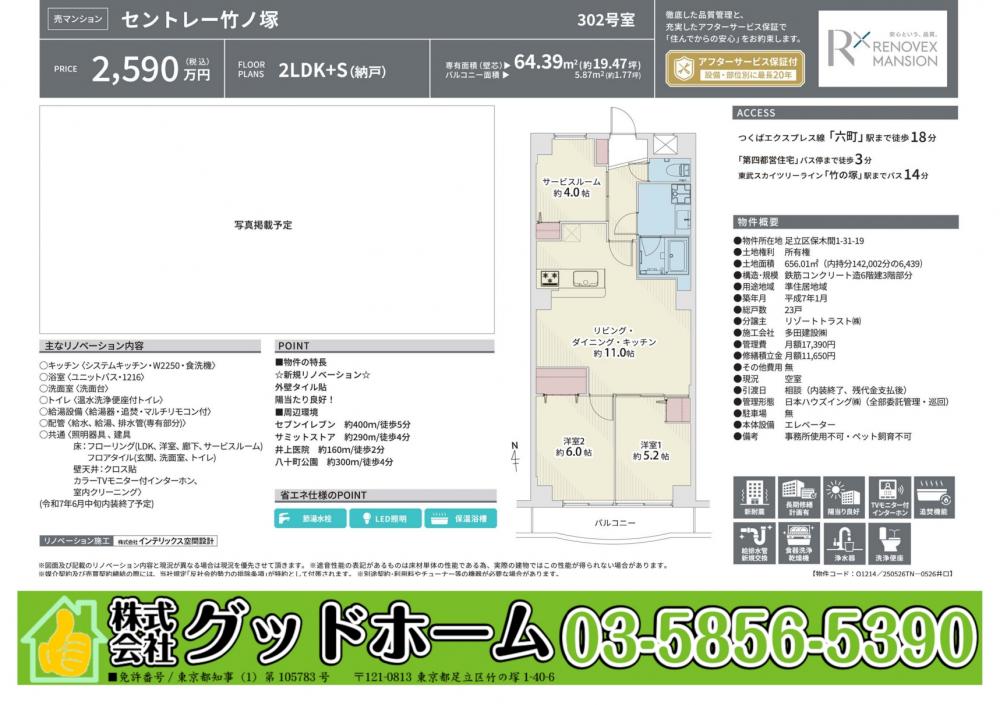Click the 64.39m² area value
Screen dimensions: 1000x705
click(545, 62)
